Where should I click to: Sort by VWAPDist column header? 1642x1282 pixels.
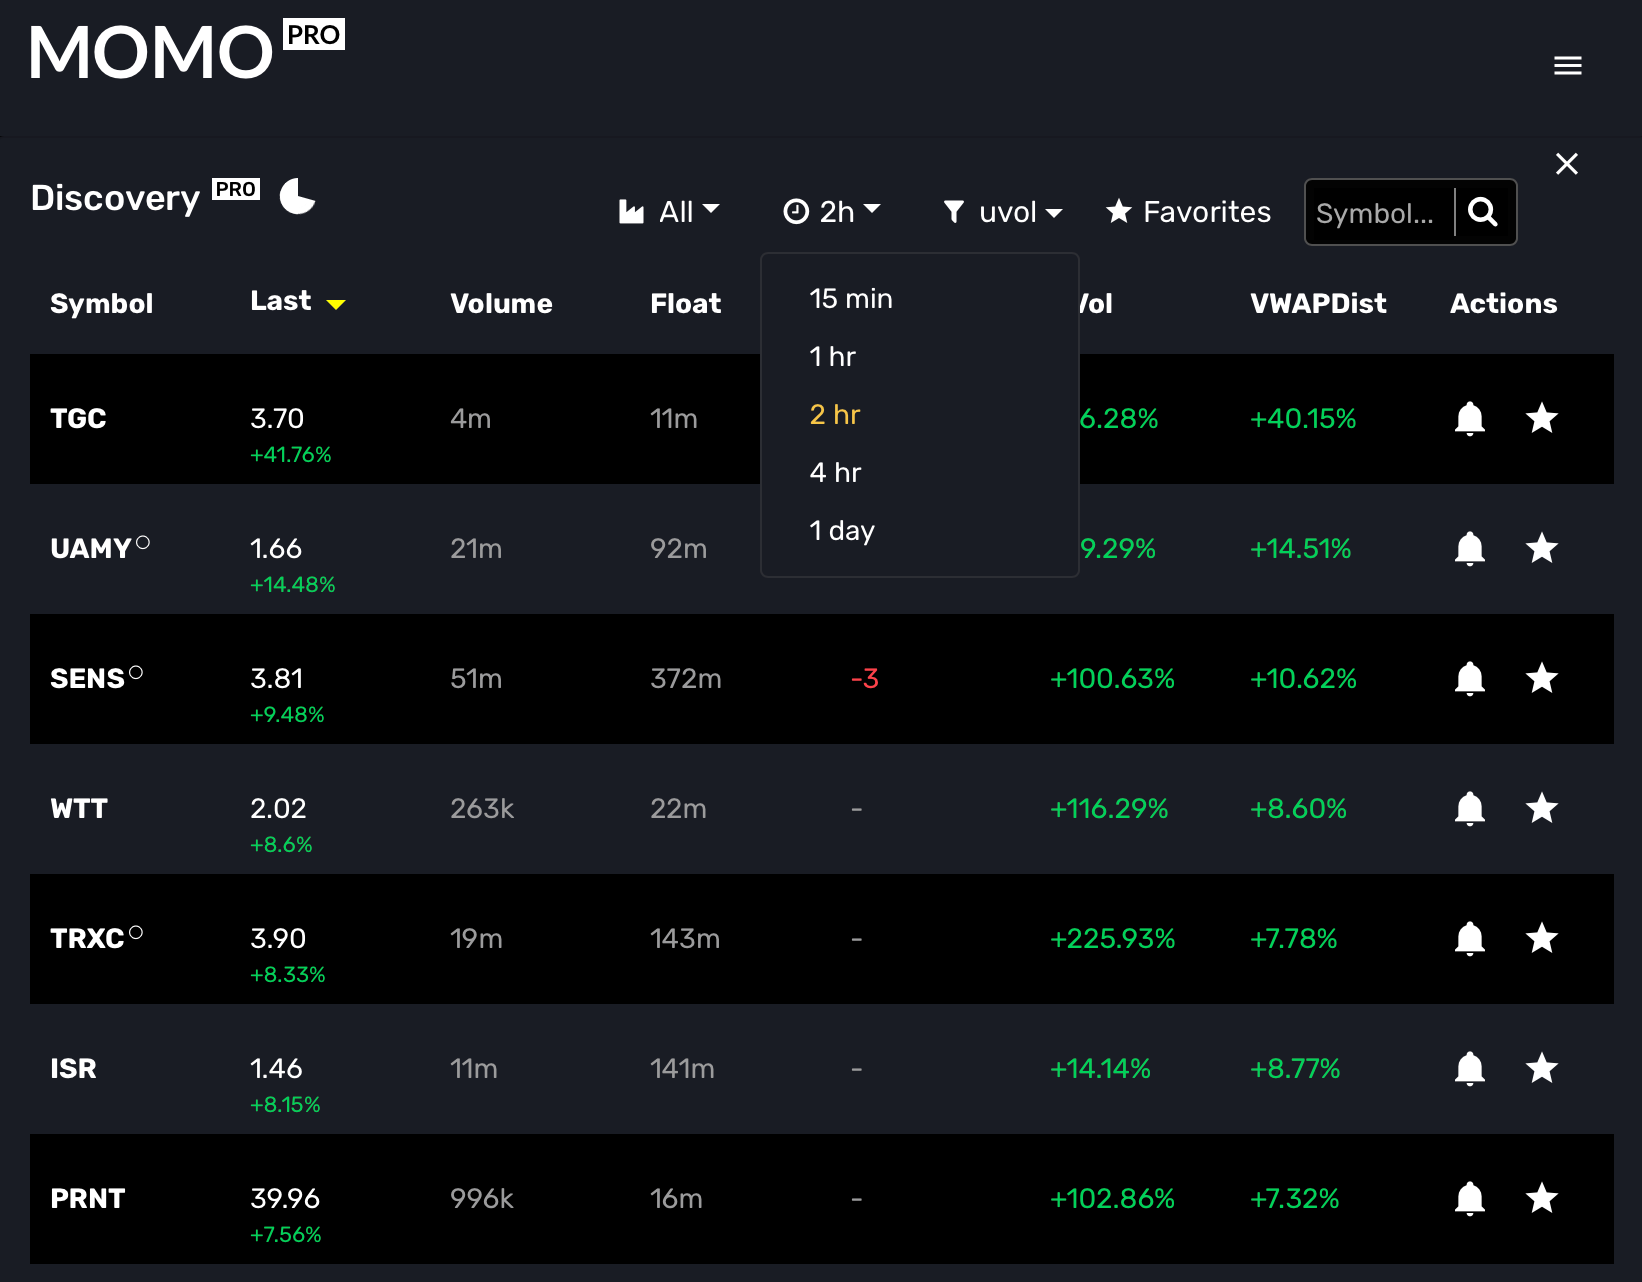coord(1318,303)
